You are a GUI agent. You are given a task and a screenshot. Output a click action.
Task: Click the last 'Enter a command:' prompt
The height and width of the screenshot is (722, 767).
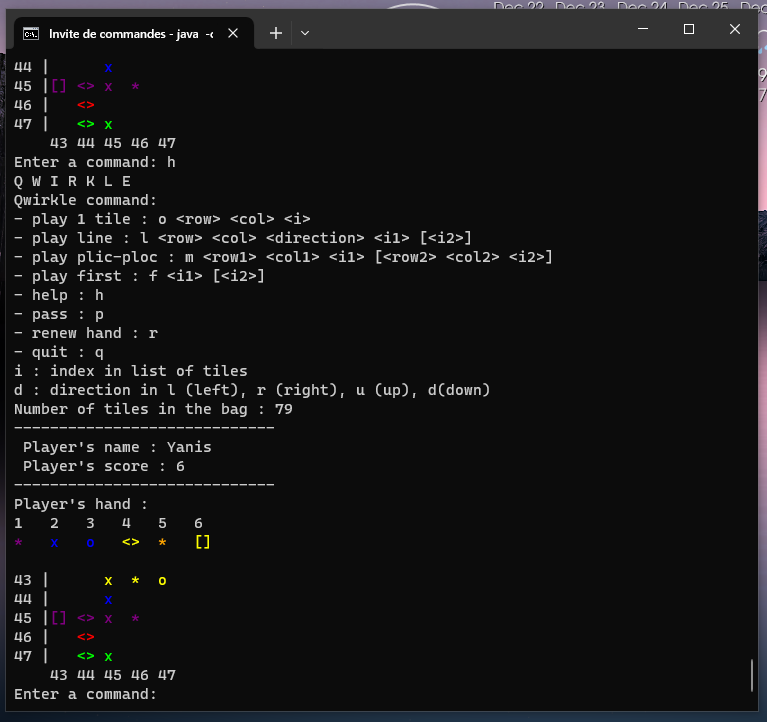(x=85, y=694)
